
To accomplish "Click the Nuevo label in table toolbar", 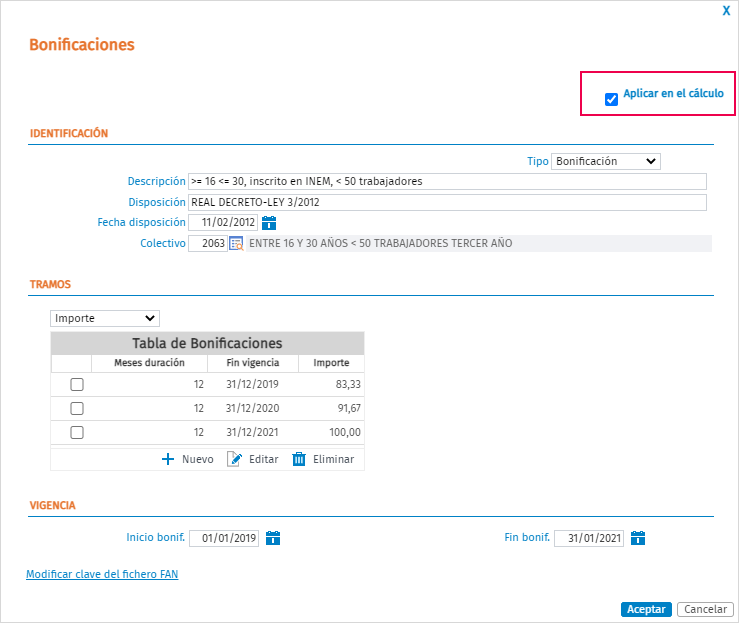I will 197,459.
